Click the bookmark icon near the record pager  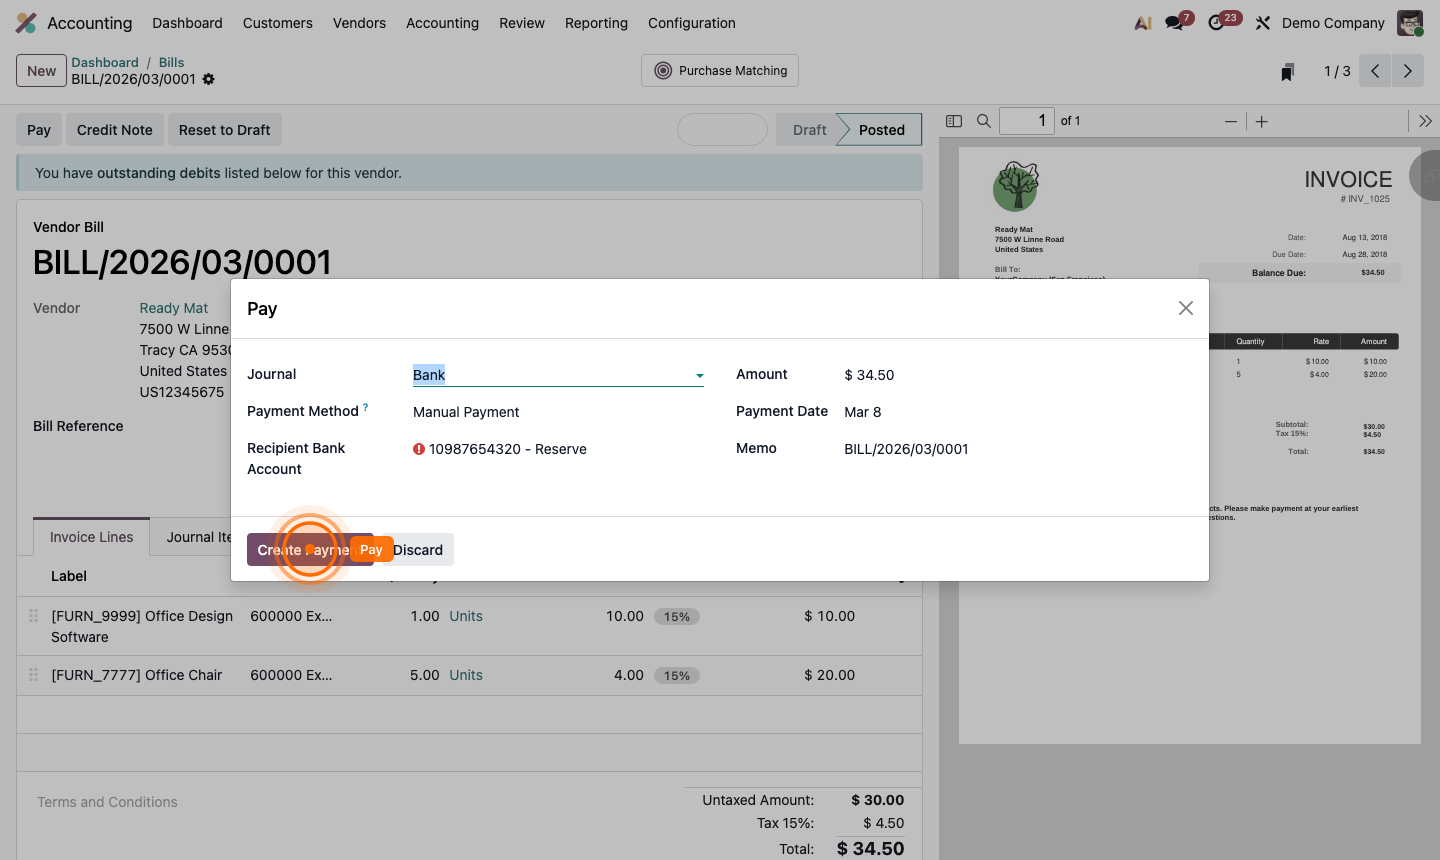pyautogui.click(x=1287, y=71)
